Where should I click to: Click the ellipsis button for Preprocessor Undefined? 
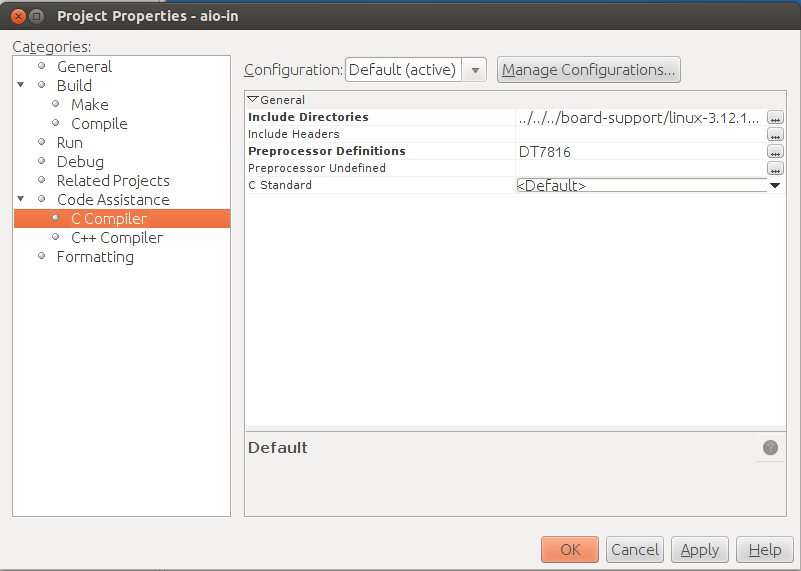[775, 169]
